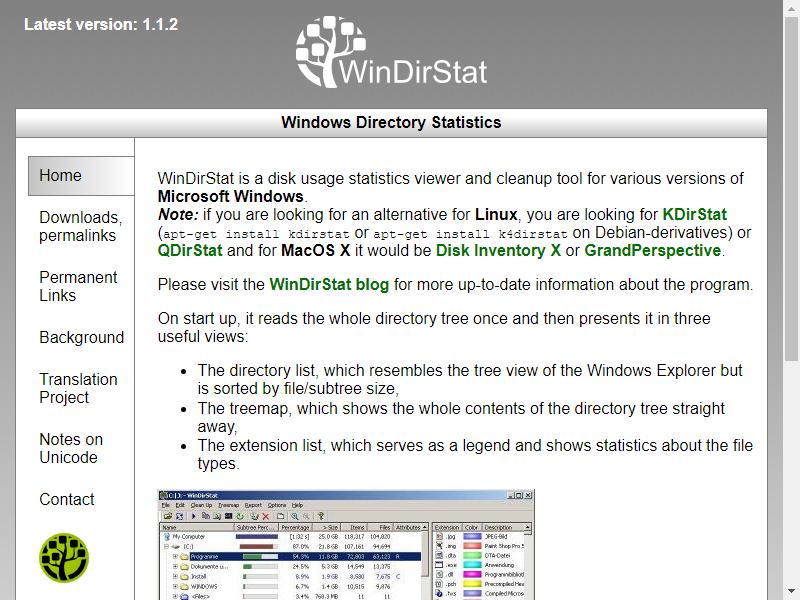Click 'Windows Directory Statistics' heading
This screenshot has width=800, height=600.
coord(391,122)
